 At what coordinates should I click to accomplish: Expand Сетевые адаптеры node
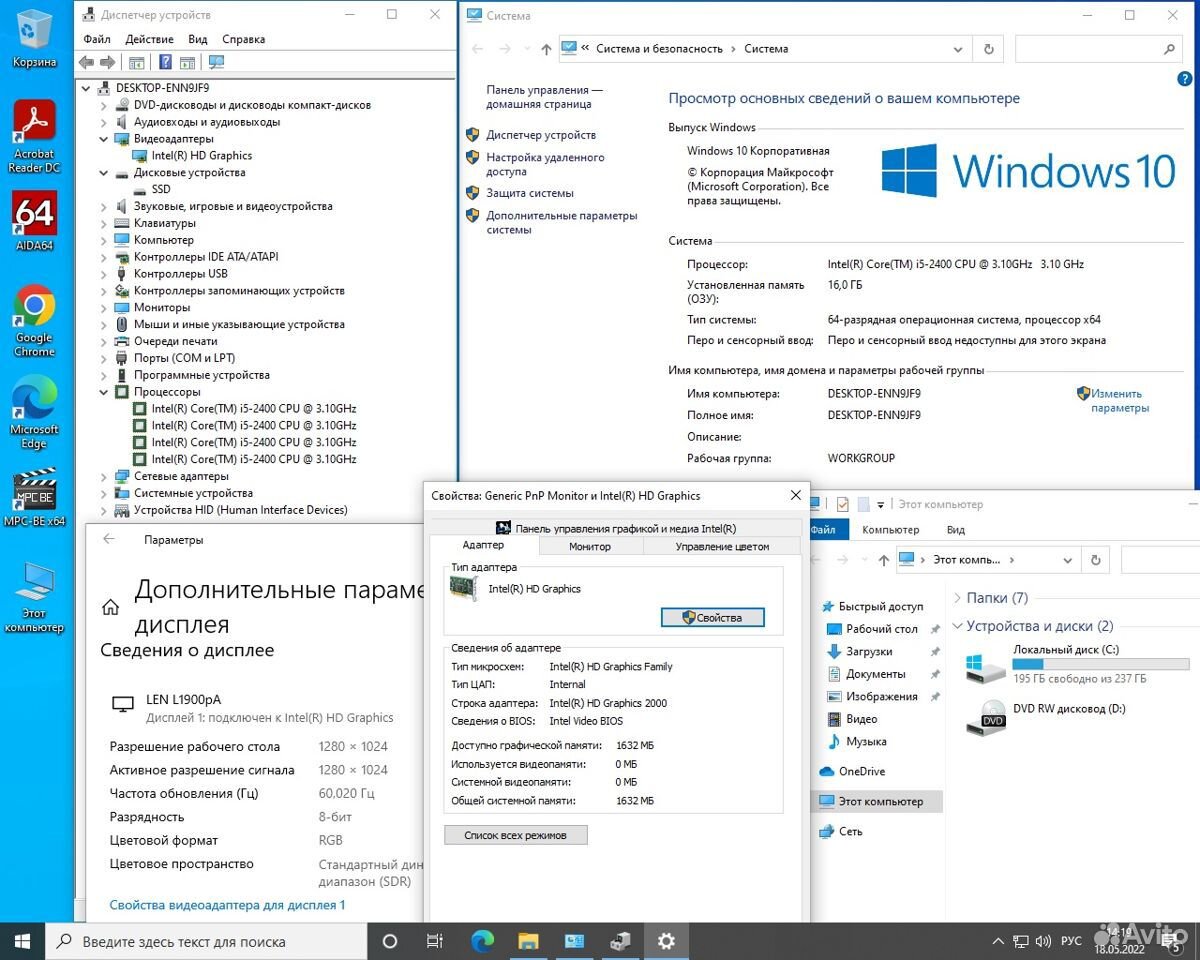[x=104, y=476]
